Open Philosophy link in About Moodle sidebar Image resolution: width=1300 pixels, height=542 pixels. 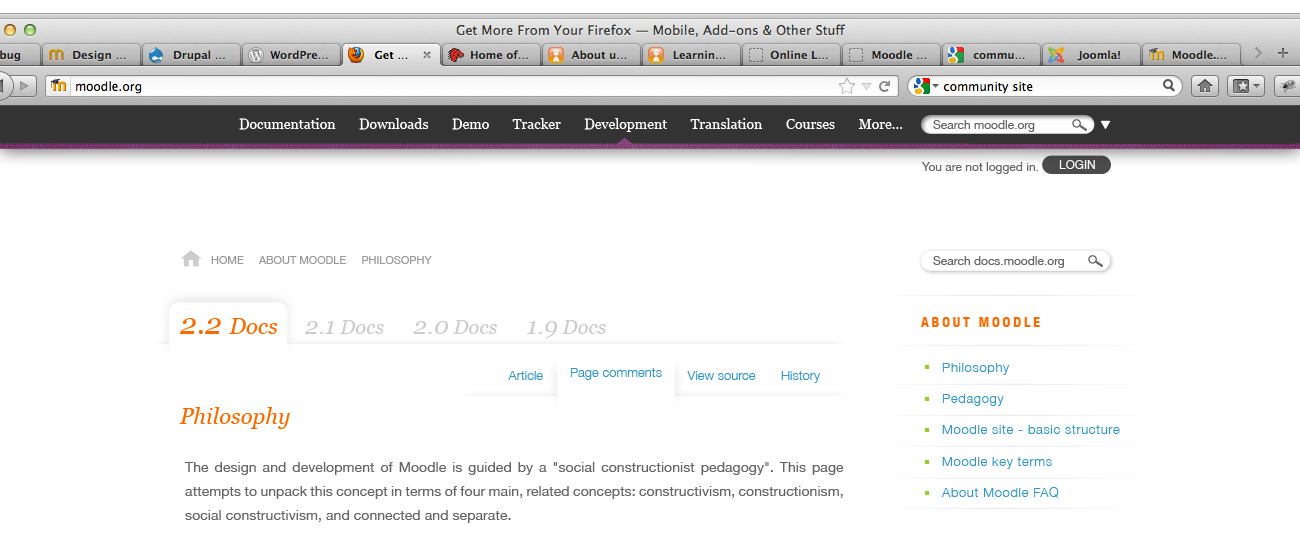(975, 368)
